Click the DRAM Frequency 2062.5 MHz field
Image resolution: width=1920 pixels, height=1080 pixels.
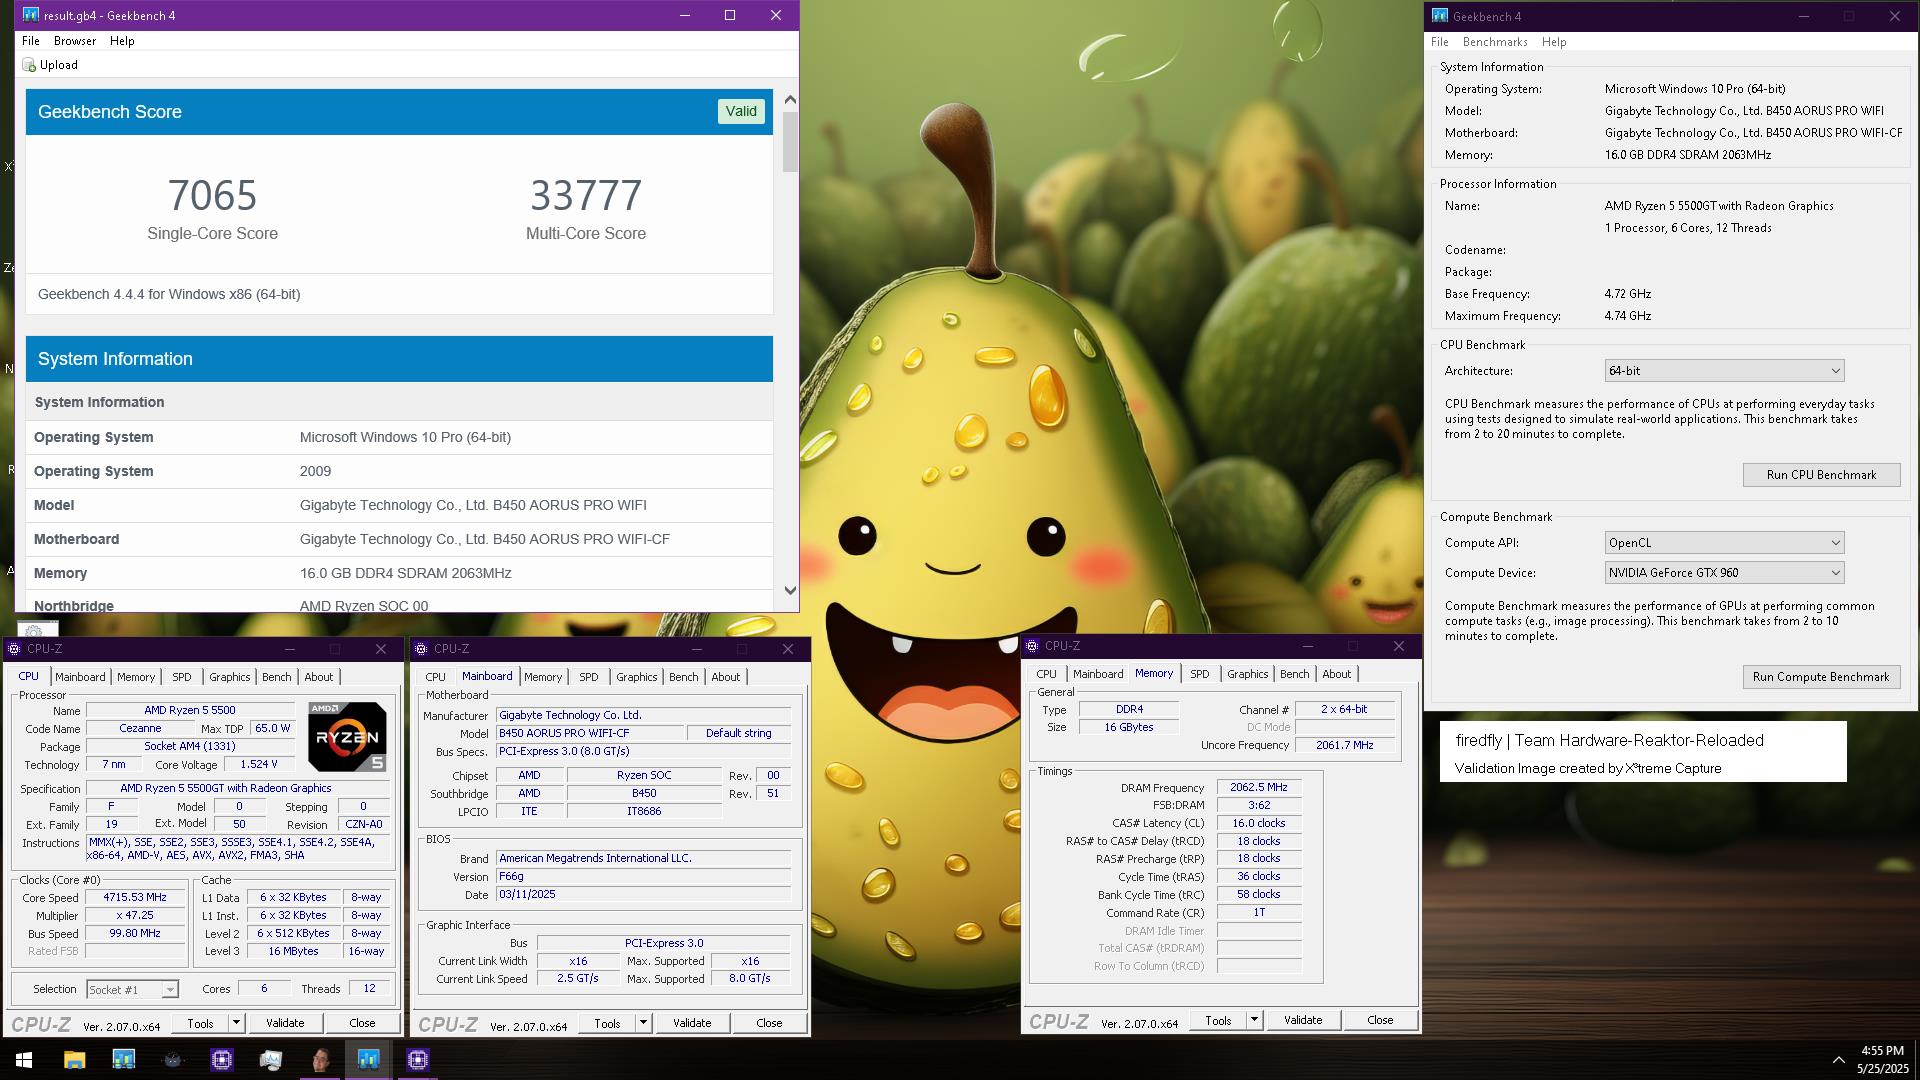point(1259,788)
